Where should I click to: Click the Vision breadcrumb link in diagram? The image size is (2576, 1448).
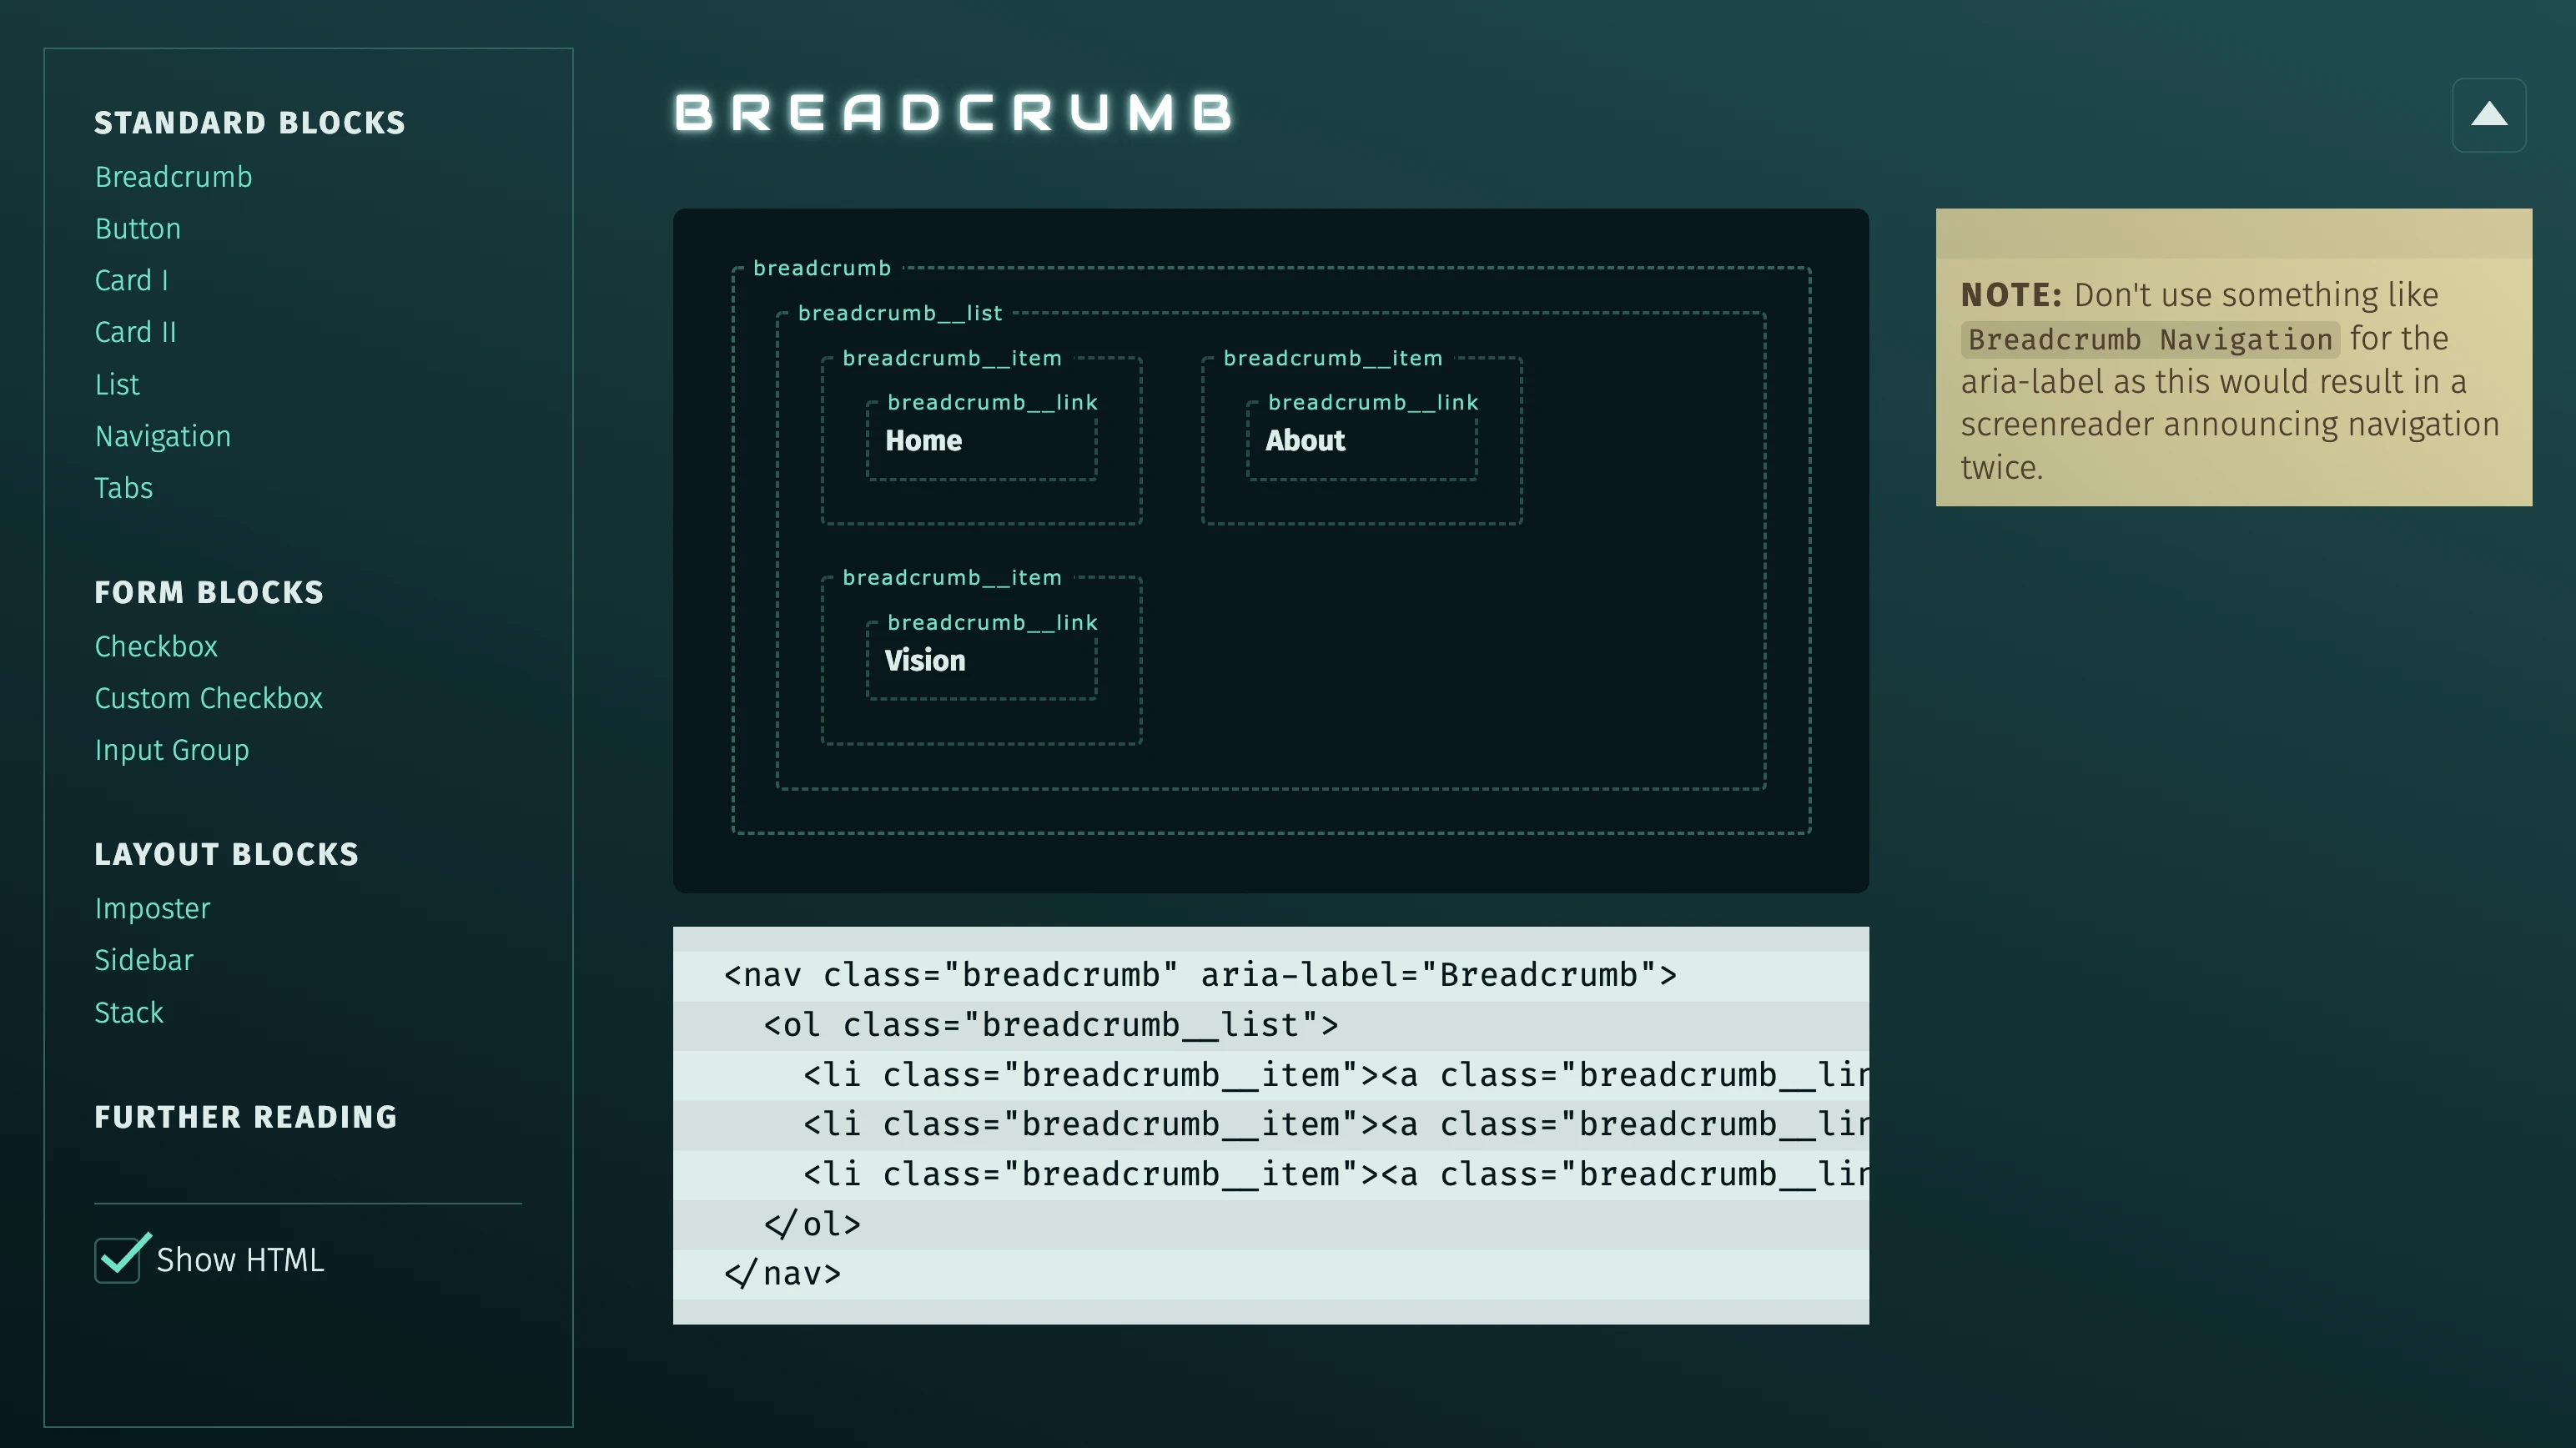pos(925,660)
